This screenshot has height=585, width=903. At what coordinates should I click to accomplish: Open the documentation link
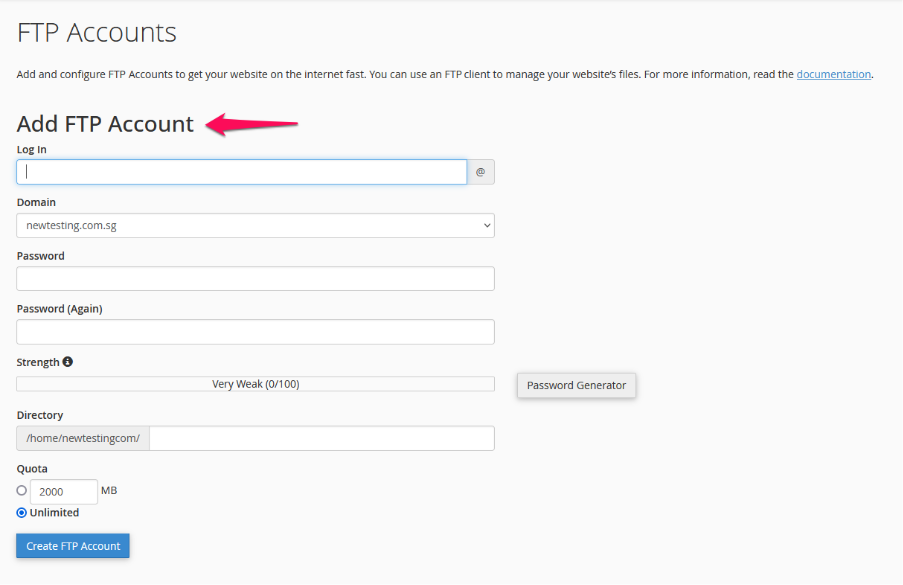(833, 74)
